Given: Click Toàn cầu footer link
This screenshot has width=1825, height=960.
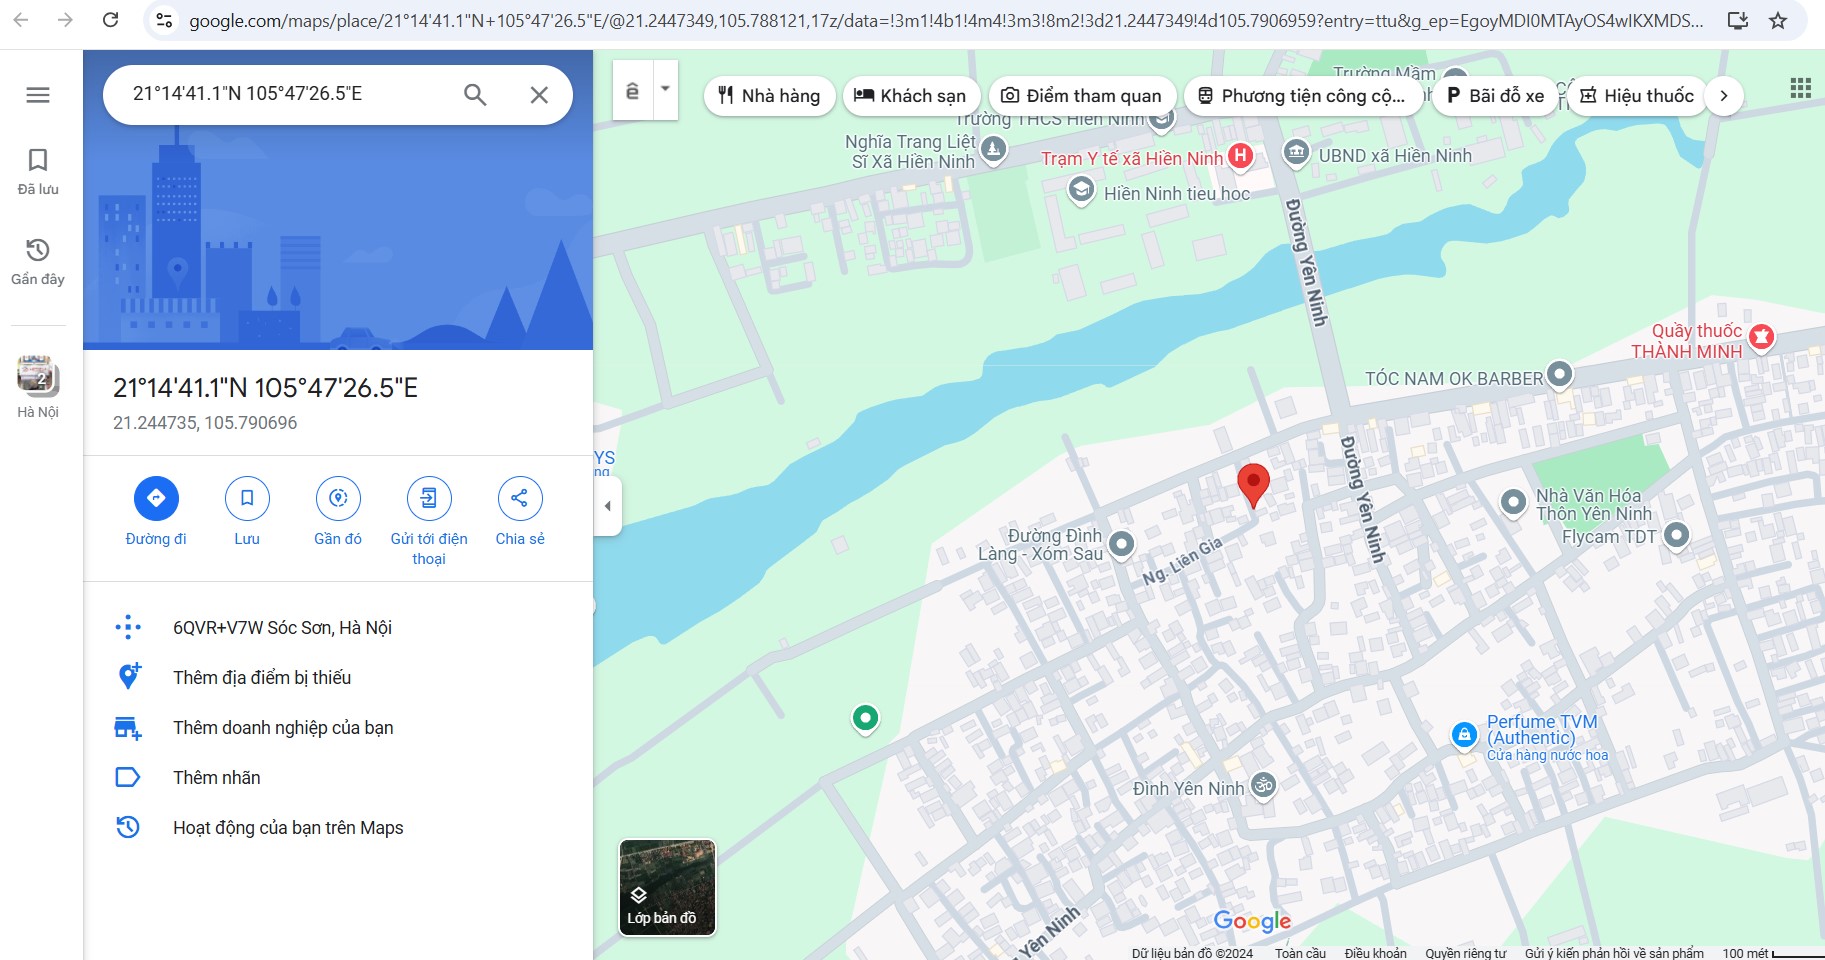Looking at the screenshot, I should point(1300,953).
